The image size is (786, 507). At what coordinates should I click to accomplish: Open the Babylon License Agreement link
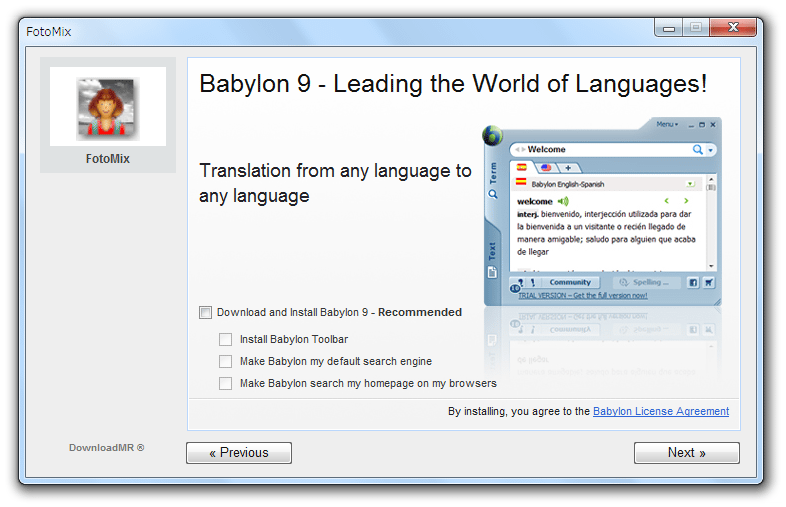661,411
